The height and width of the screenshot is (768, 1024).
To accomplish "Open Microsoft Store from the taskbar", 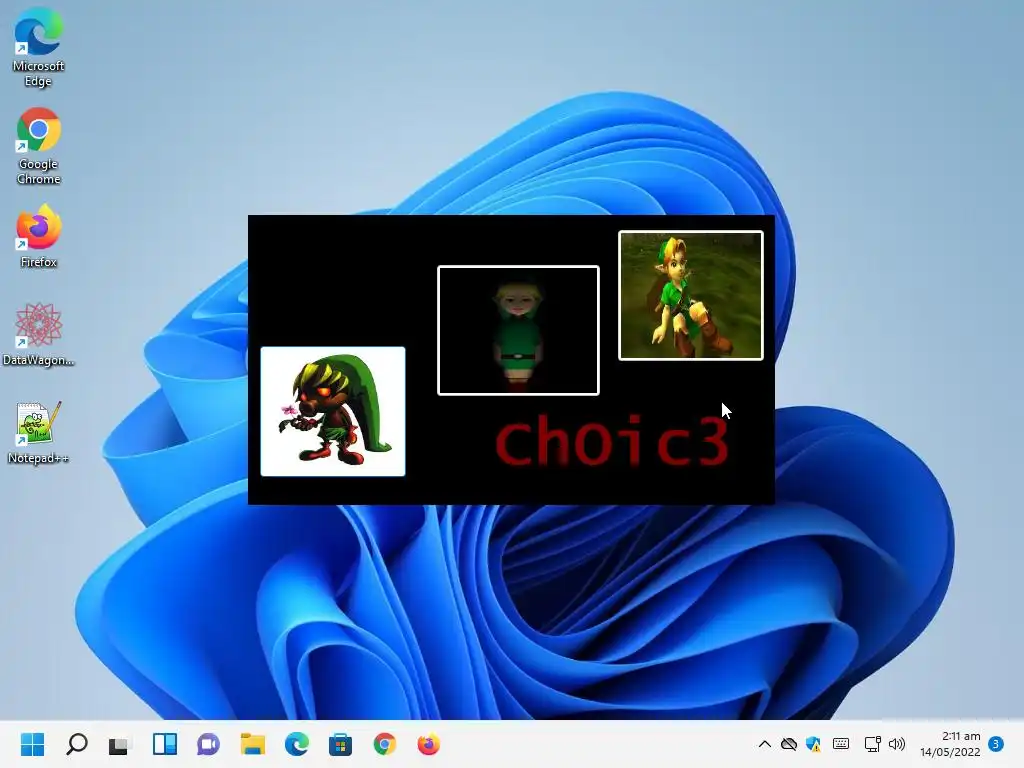I will pyautogui.click(x=340, y=744).
